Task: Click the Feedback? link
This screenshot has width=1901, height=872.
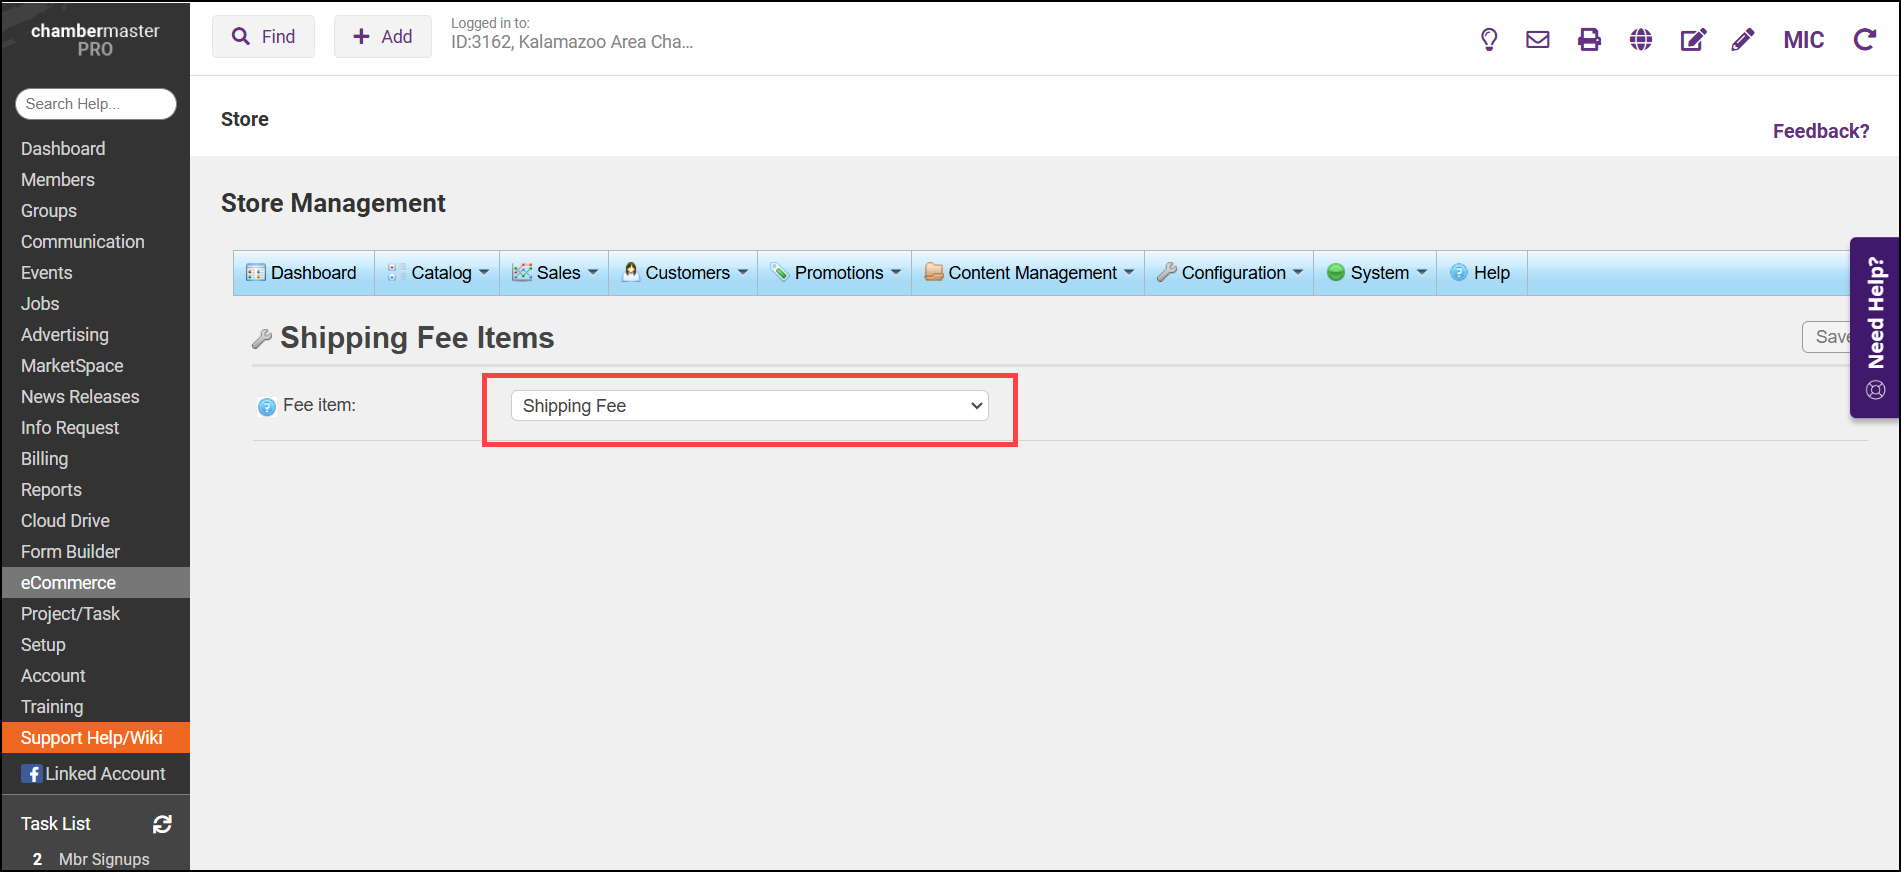Action: click(1820, 131)
